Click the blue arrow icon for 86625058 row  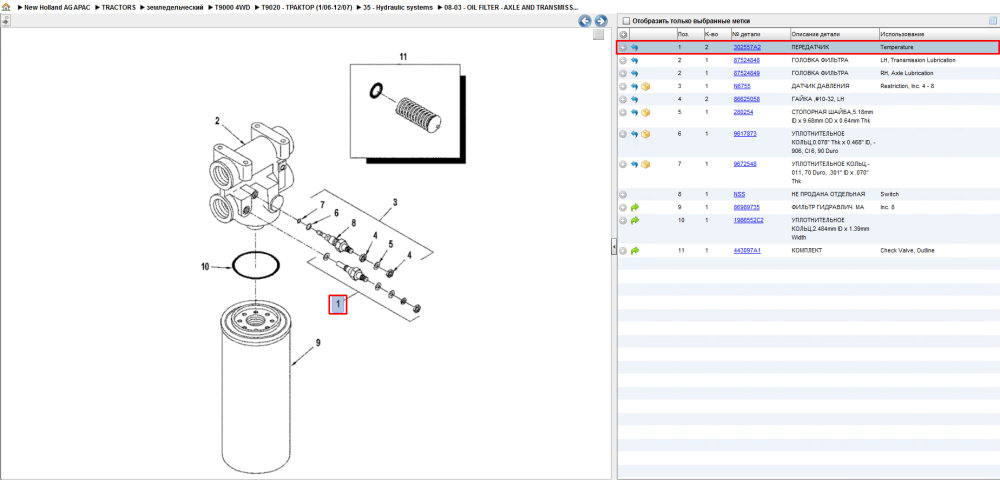[x=635, y=99]
